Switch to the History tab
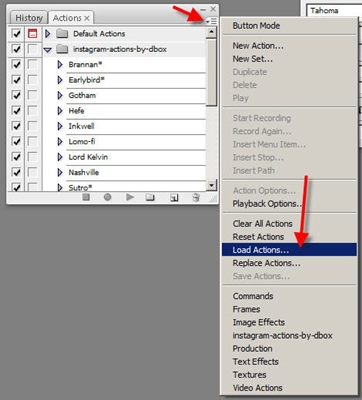Image resolution: width=362 pixels, height=400 pixels. (x=29, y=18)
